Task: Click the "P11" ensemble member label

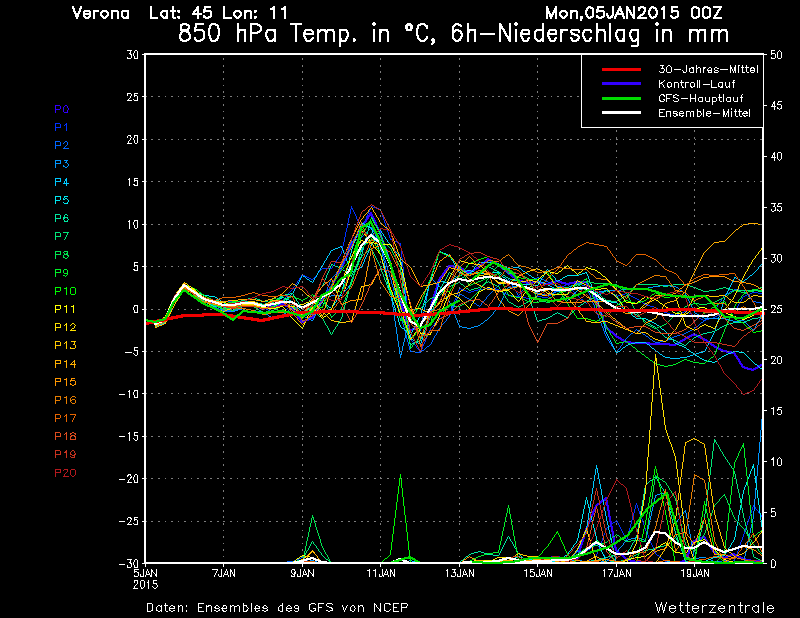Action: pos(65,309)
